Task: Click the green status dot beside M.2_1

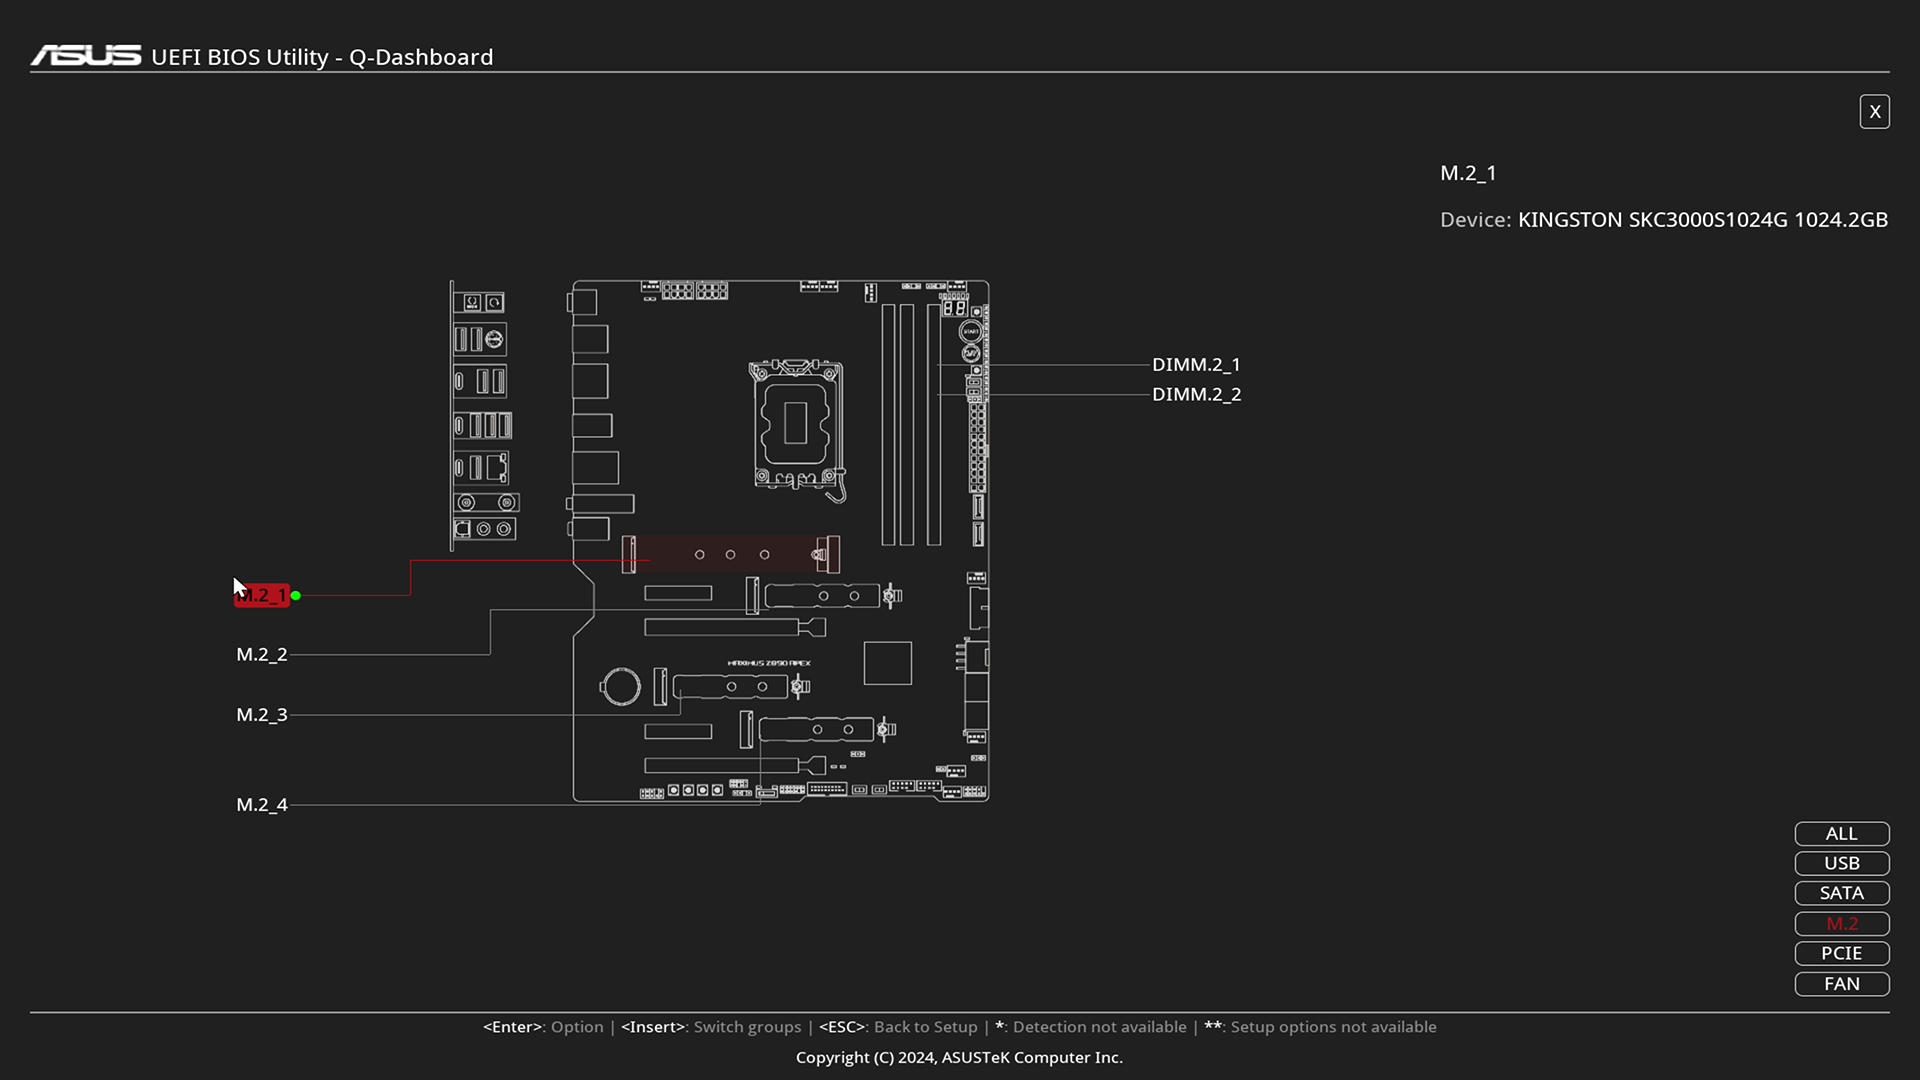Action: point(296,596)
